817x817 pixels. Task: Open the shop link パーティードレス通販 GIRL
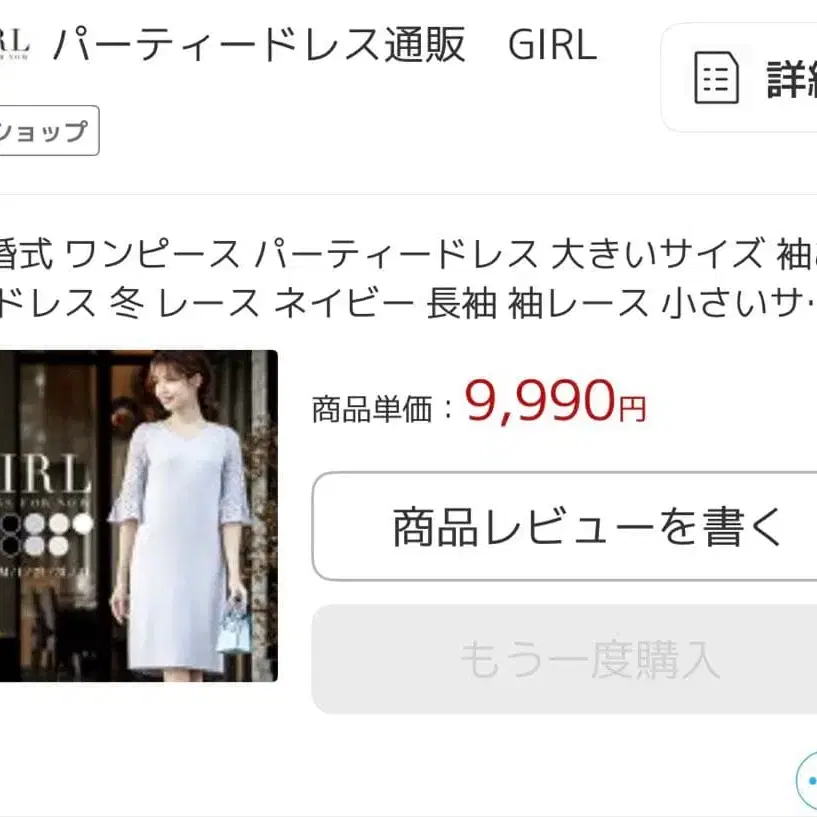(325, 45)
